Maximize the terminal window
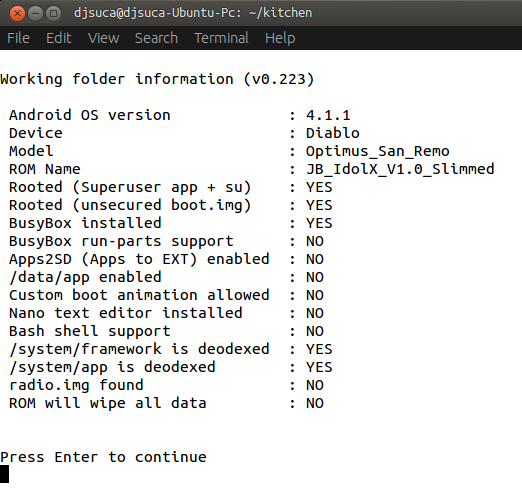This screenshot has height=488, width=522. click(x=53, y=14)
